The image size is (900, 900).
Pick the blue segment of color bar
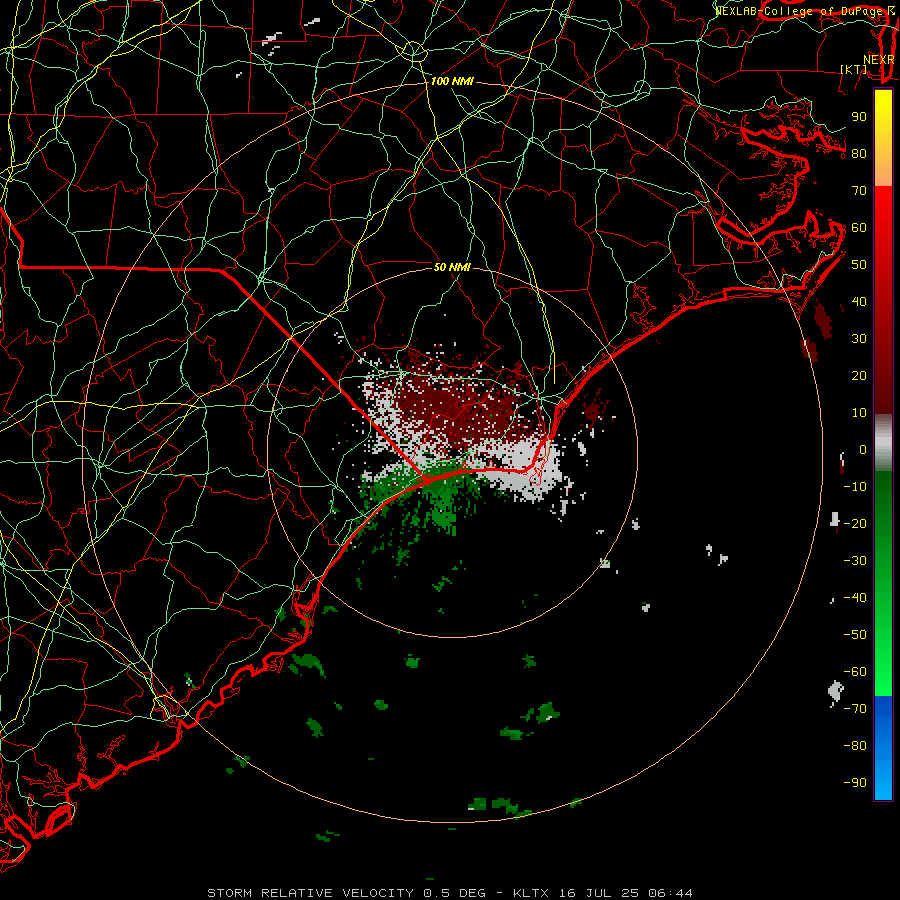tap(883, 747)
